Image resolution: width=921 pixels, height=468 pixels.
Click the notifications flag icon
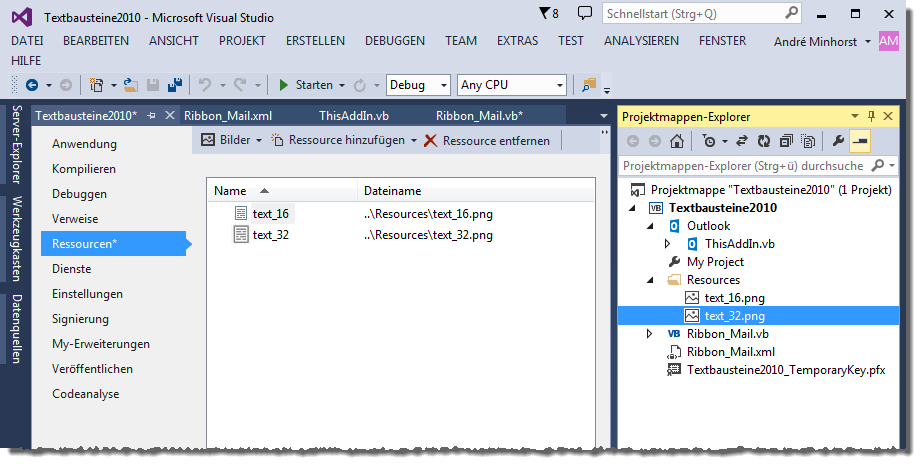tap(545, 13)
